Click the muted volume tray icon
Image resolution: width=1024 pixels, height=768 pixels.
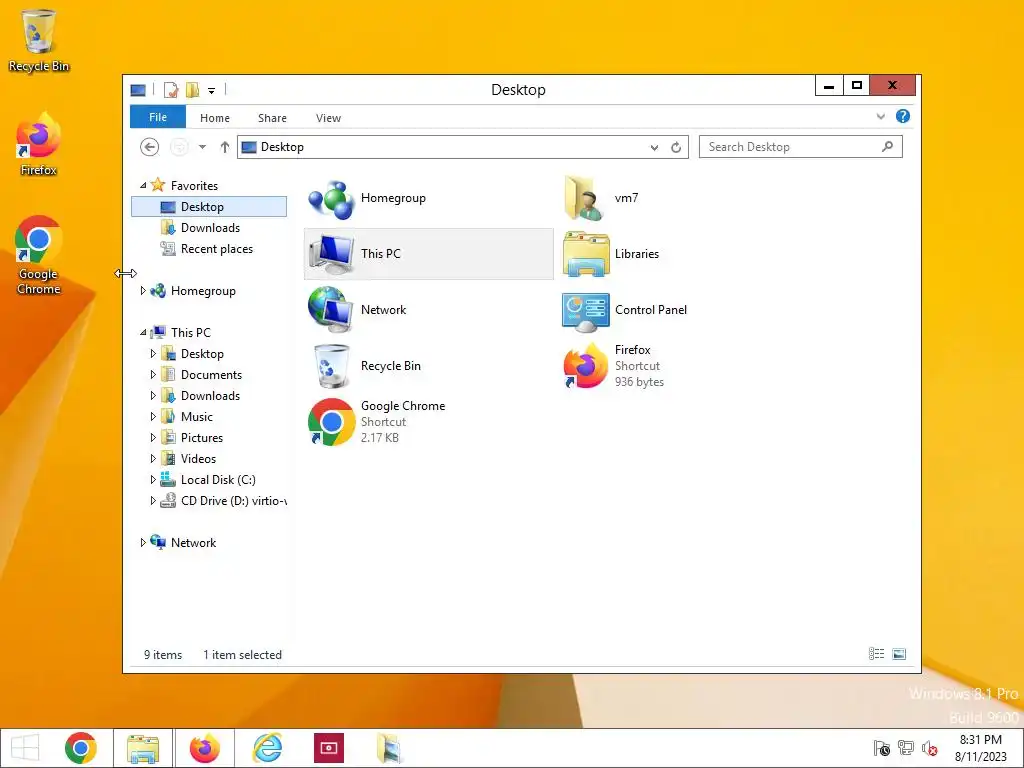[930, 748]
